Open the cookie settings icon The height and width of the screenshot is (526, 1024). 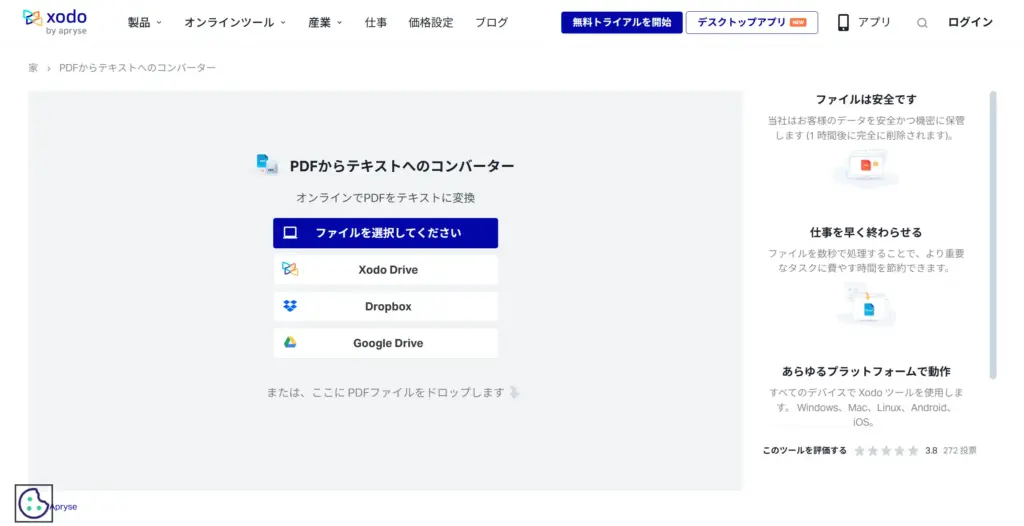click(34, 504)
